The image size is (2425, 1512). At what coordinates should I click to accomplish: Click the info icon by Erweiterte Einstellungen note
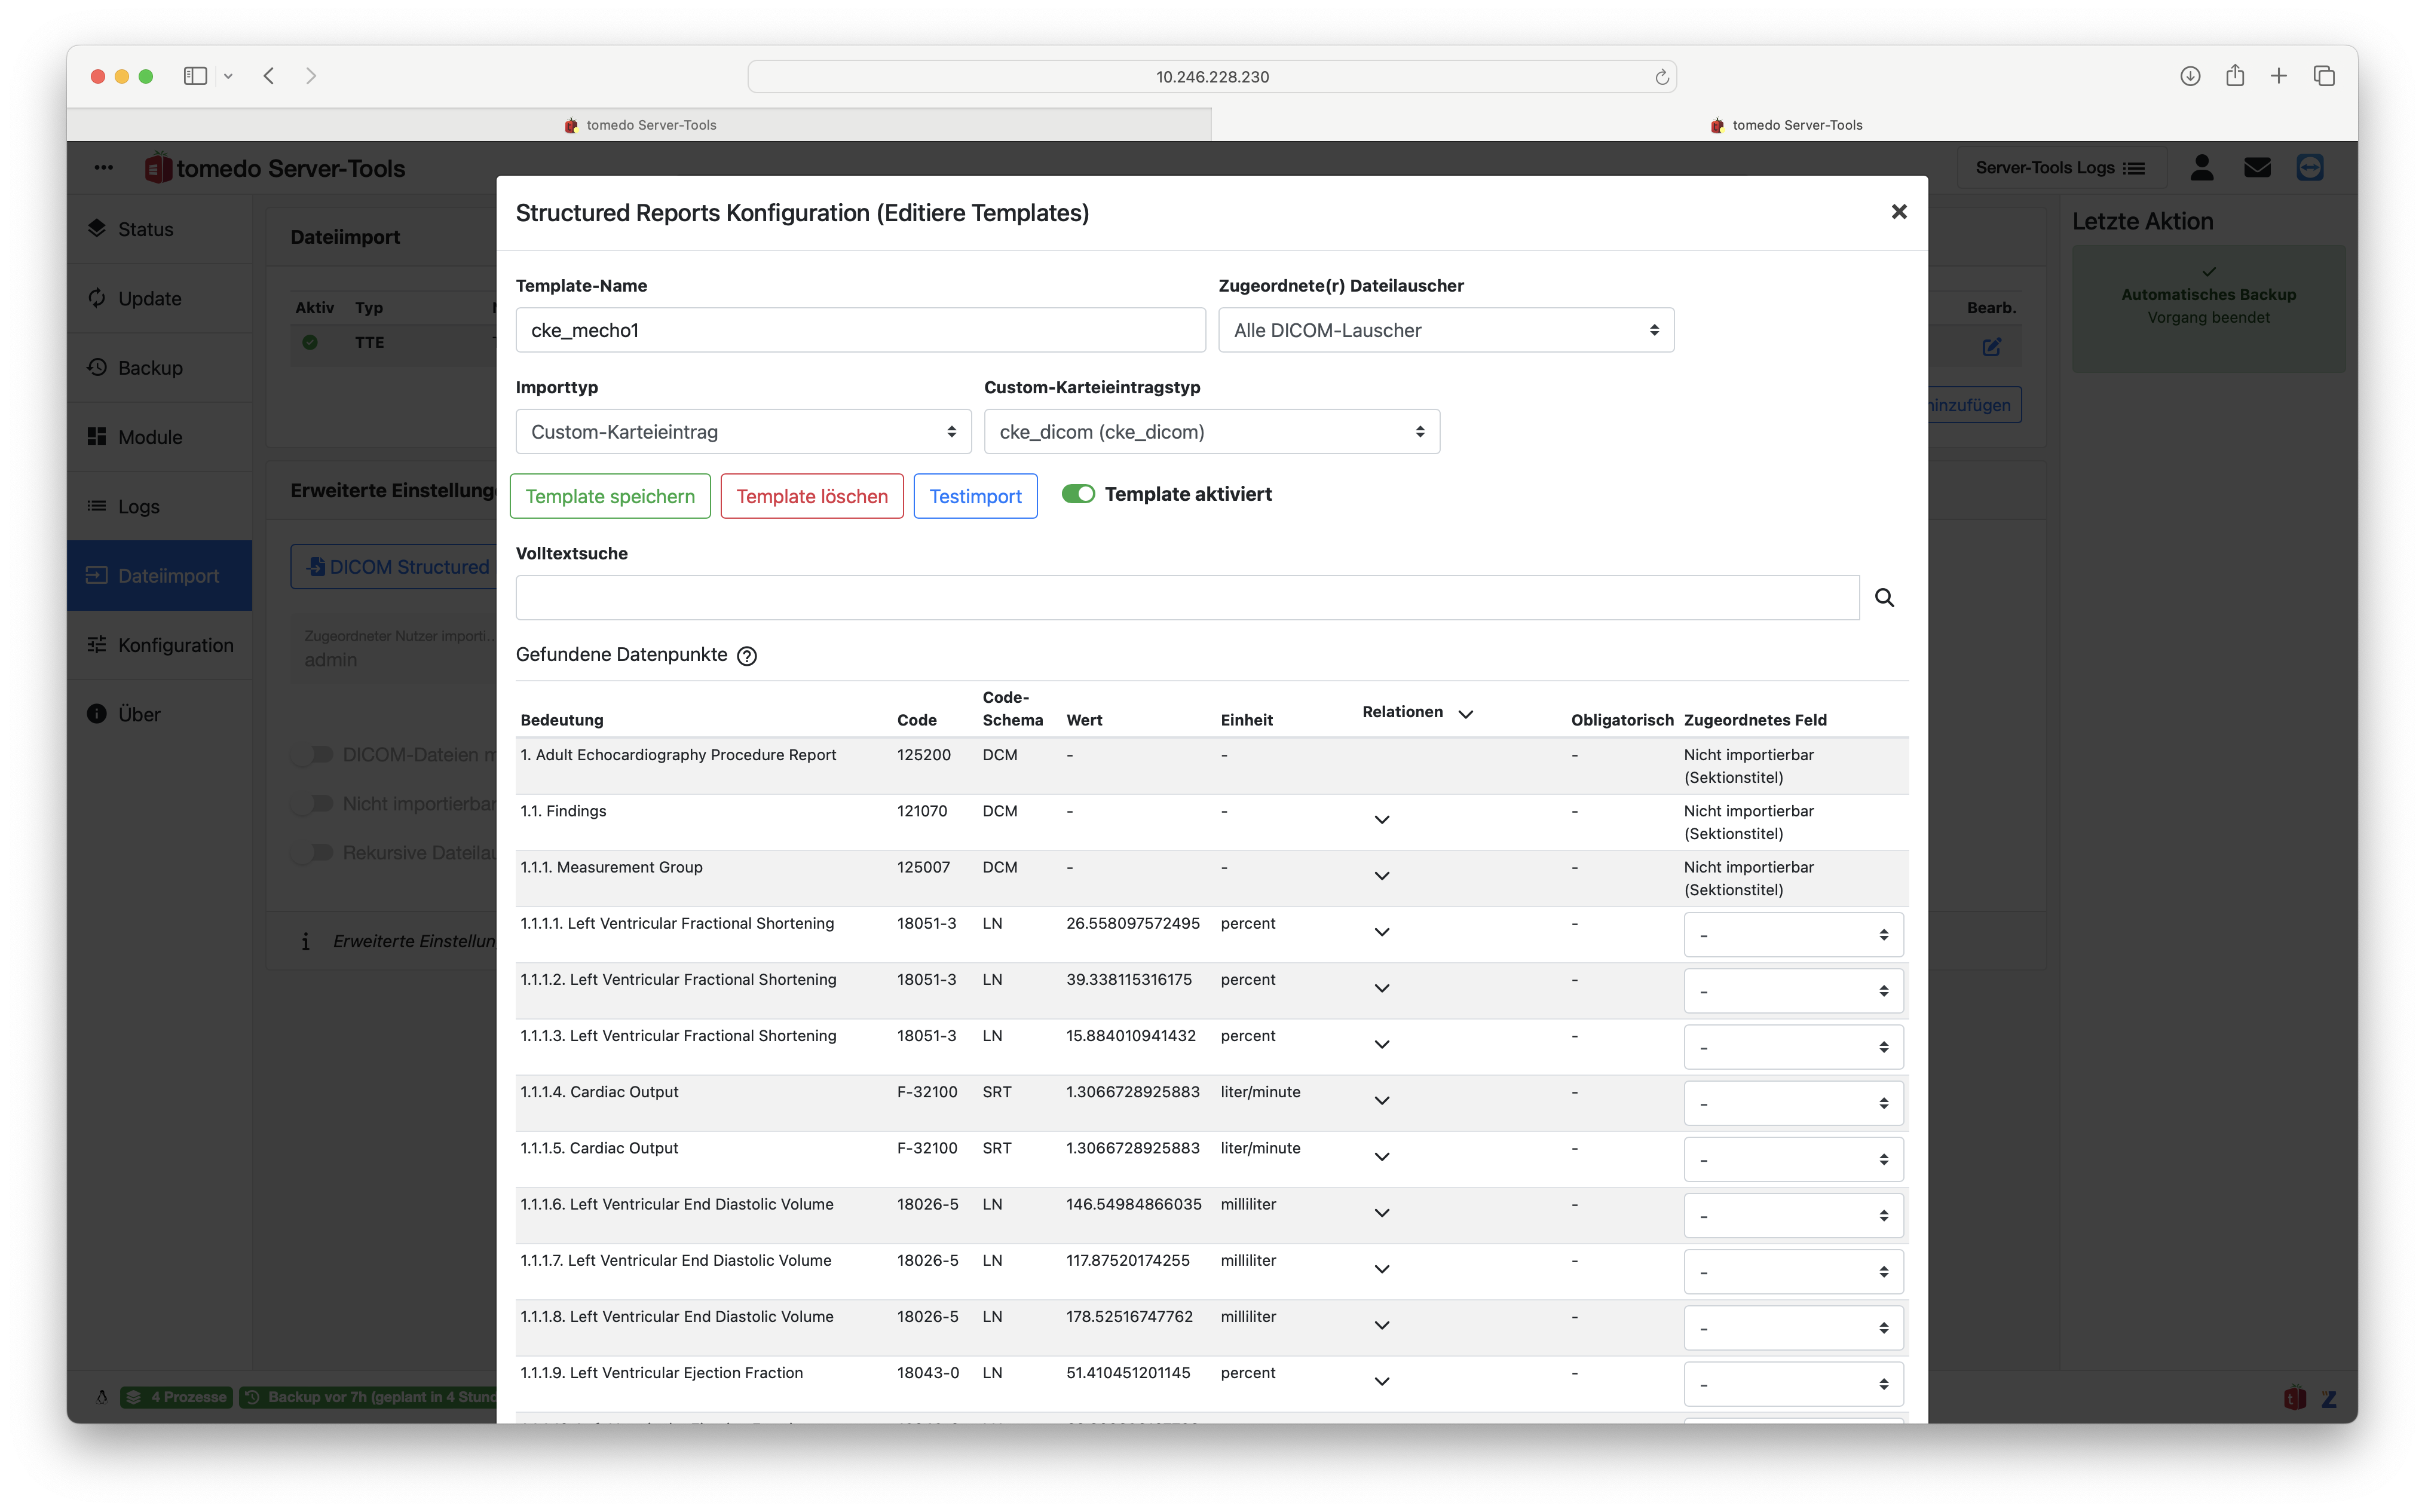tap(305, 941)
